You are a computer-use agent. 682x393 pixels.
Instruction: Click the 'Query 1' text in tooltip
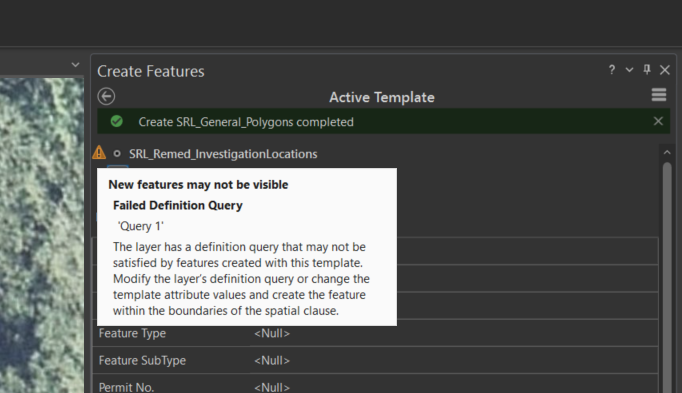pos(140,226)
